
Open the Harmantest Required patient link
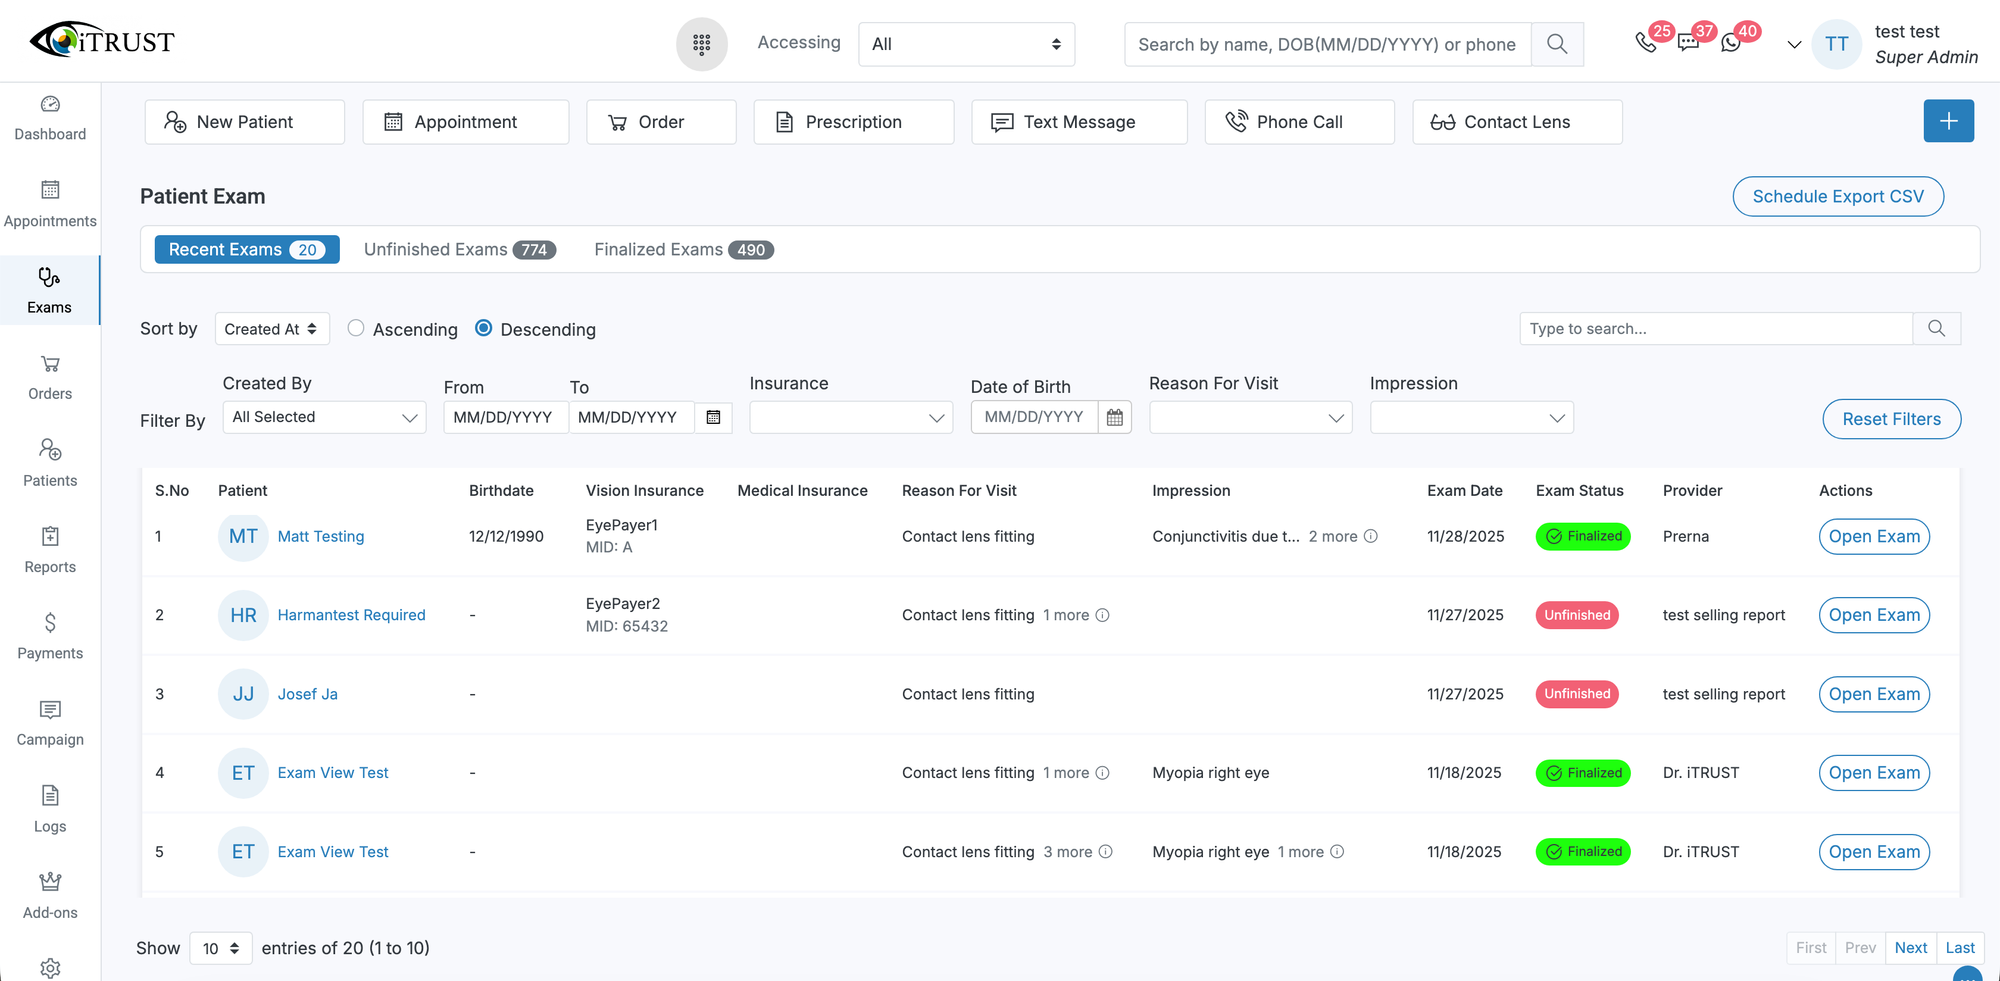(351, 615)
